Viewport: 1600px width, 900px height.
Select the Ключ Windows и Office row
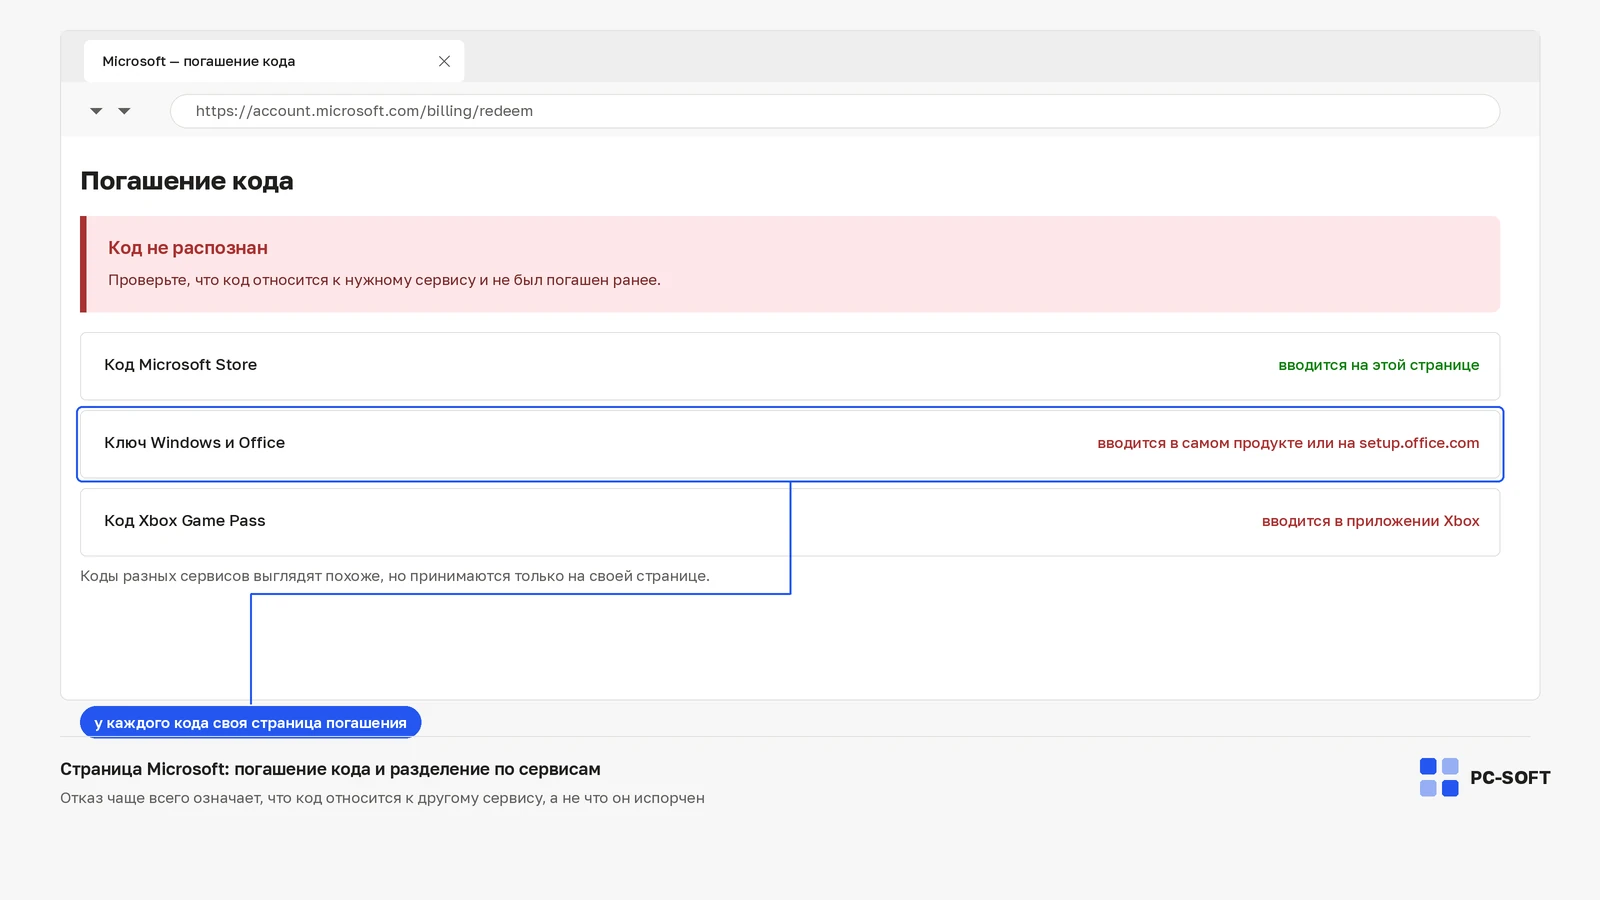(790, 444)
